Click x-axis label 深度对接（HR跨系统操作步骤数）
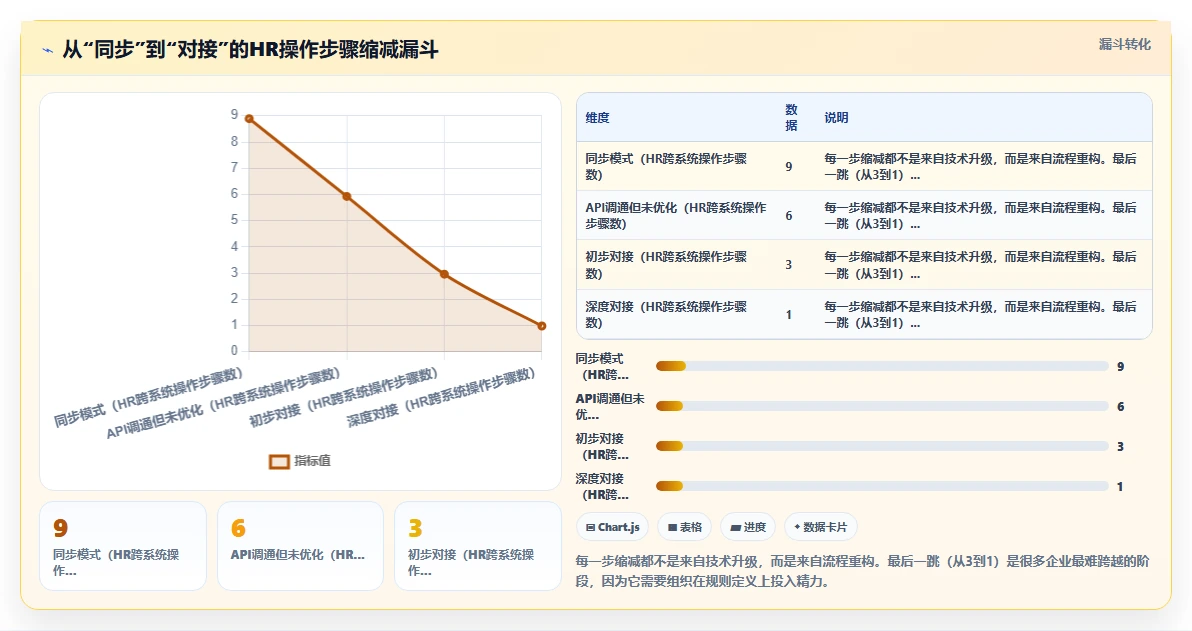Image resolution: width=1192 pixels, height=631 pixels. coord(442,397)
